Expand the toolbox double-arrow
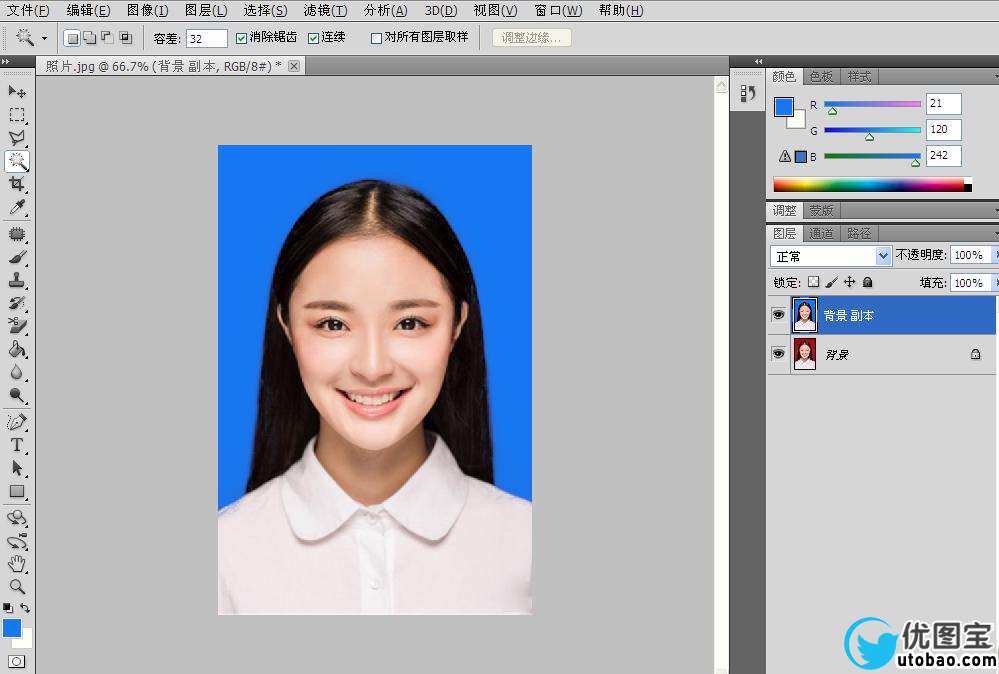The height and width of the screenshot is (674, 999). (x=5, y=61)
